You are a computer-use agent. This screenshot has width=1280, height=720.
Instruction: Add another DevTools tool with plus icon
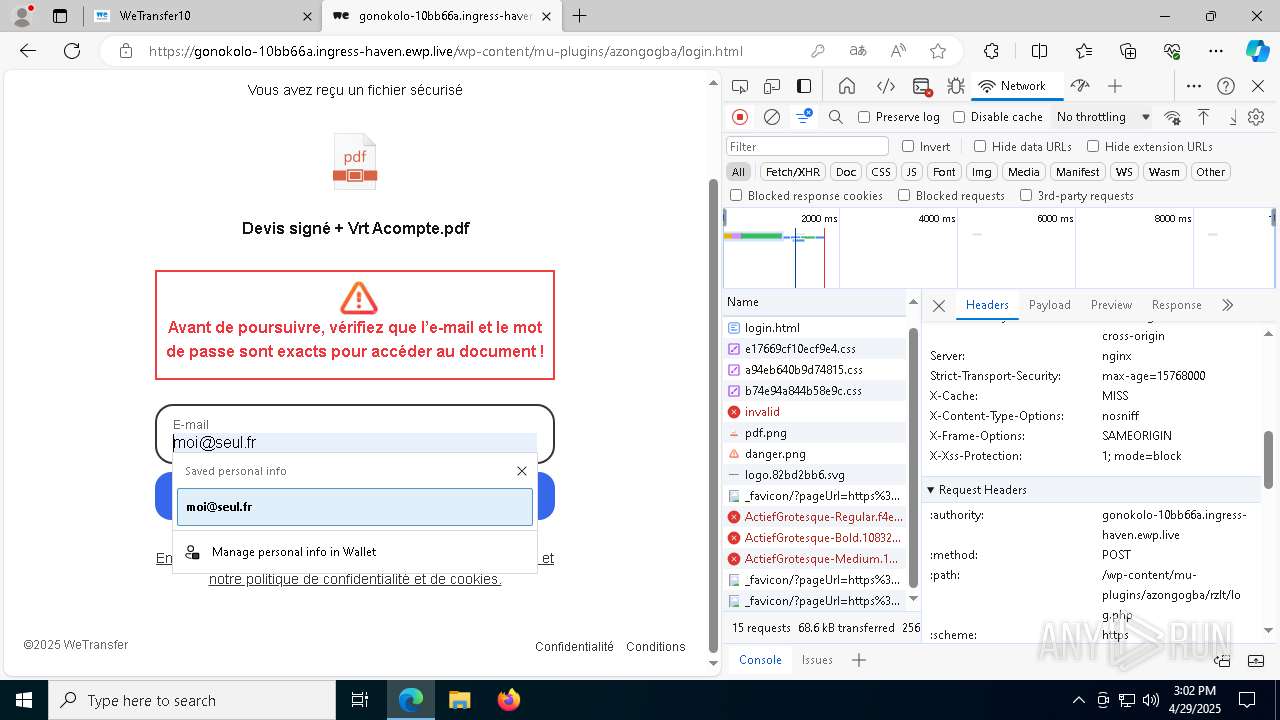pos(1115,86)
